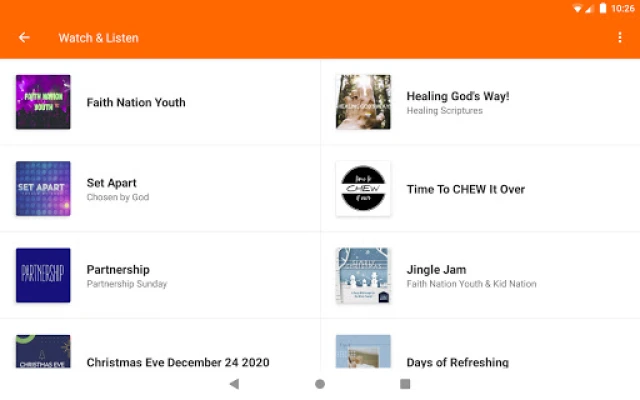
Task: Open Healing God's Way! series
Action: coord(458,96)
